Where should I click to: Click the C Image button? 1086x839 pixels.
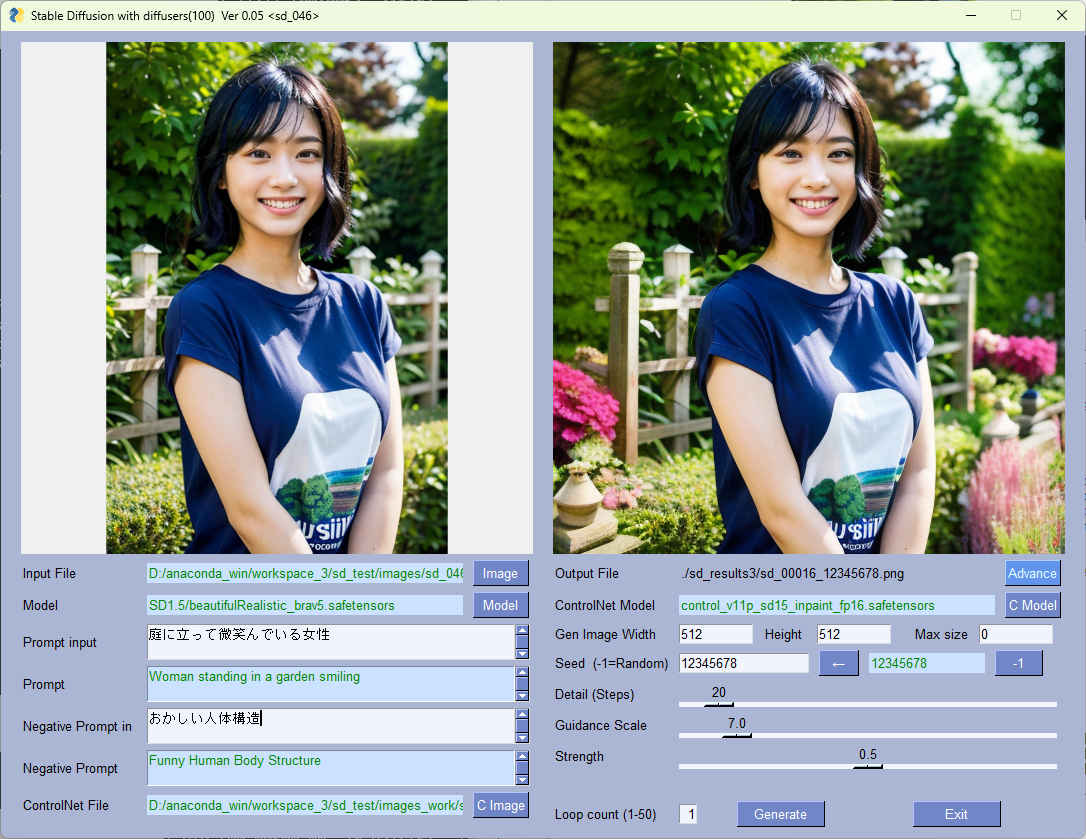[500, 805]
